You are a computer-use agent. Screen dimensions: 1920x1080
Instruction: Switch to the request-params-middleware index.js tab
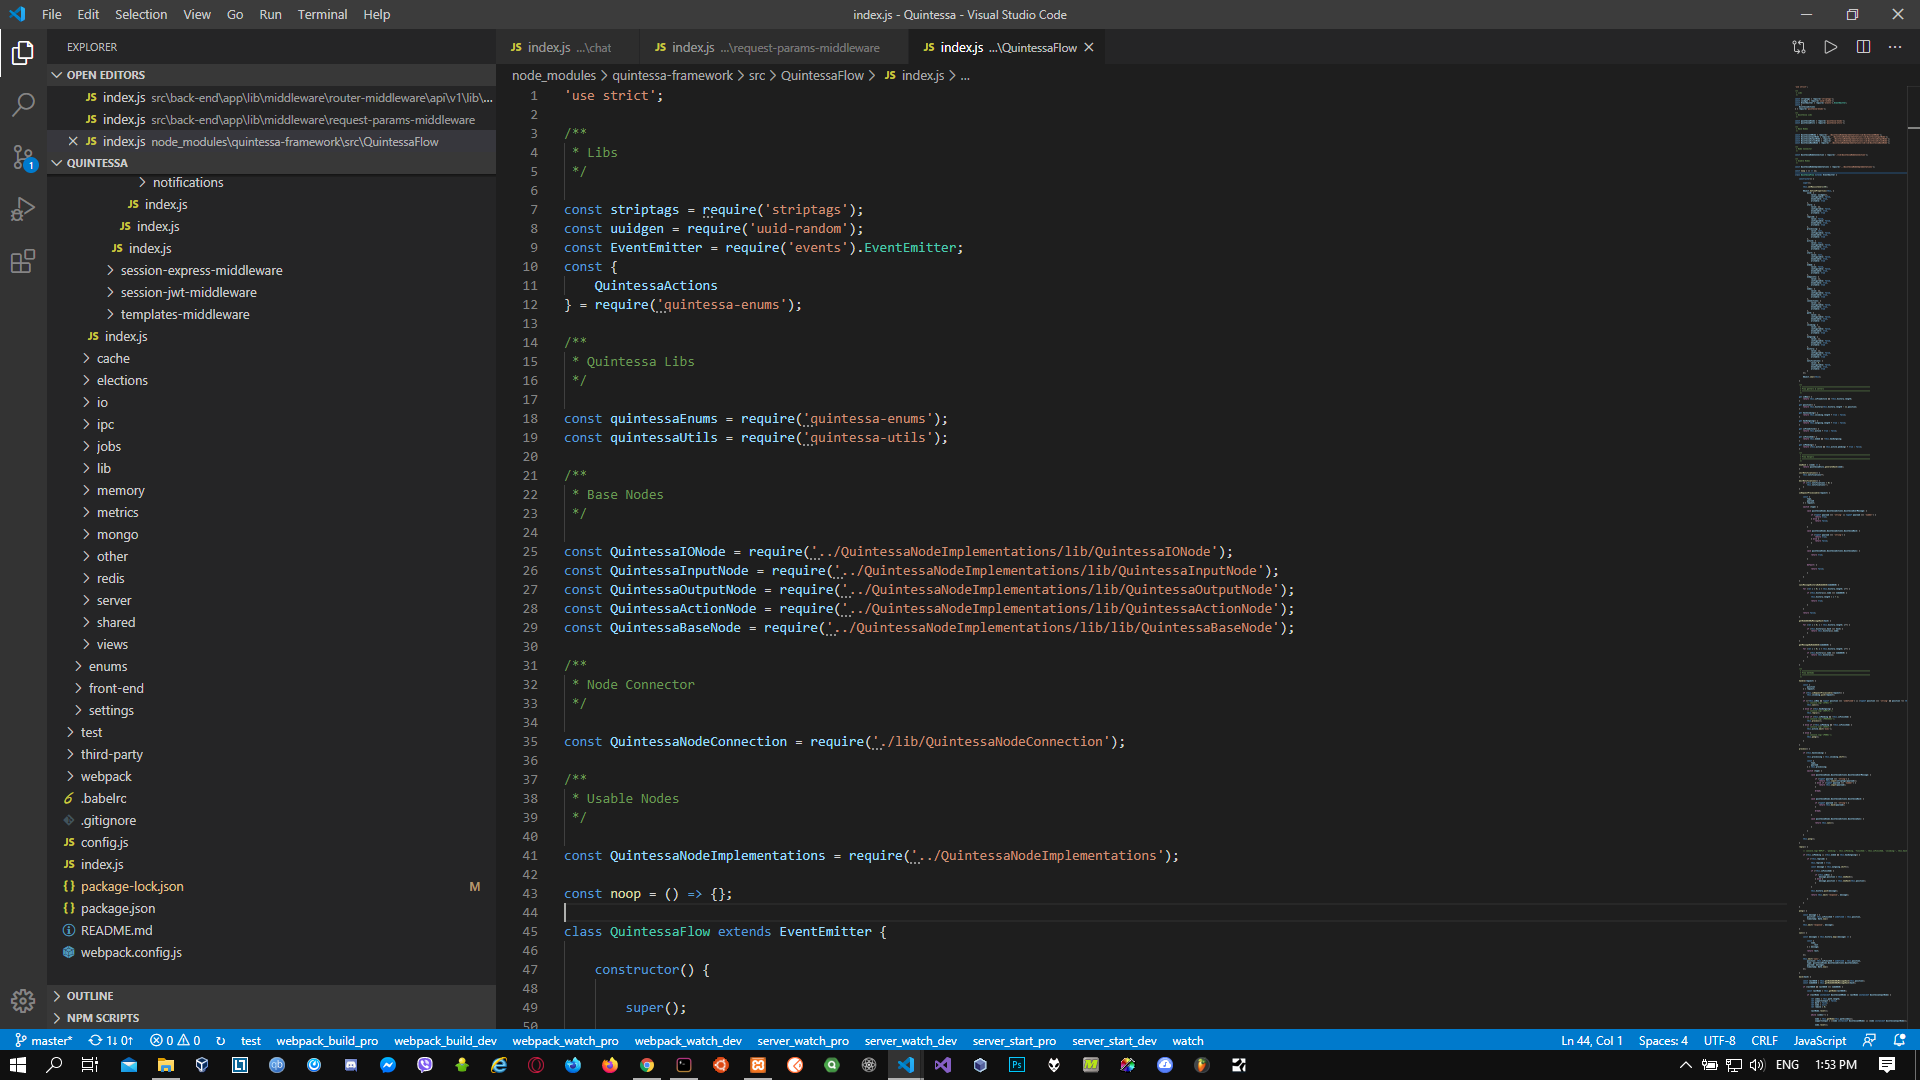[x=768, y=47]
